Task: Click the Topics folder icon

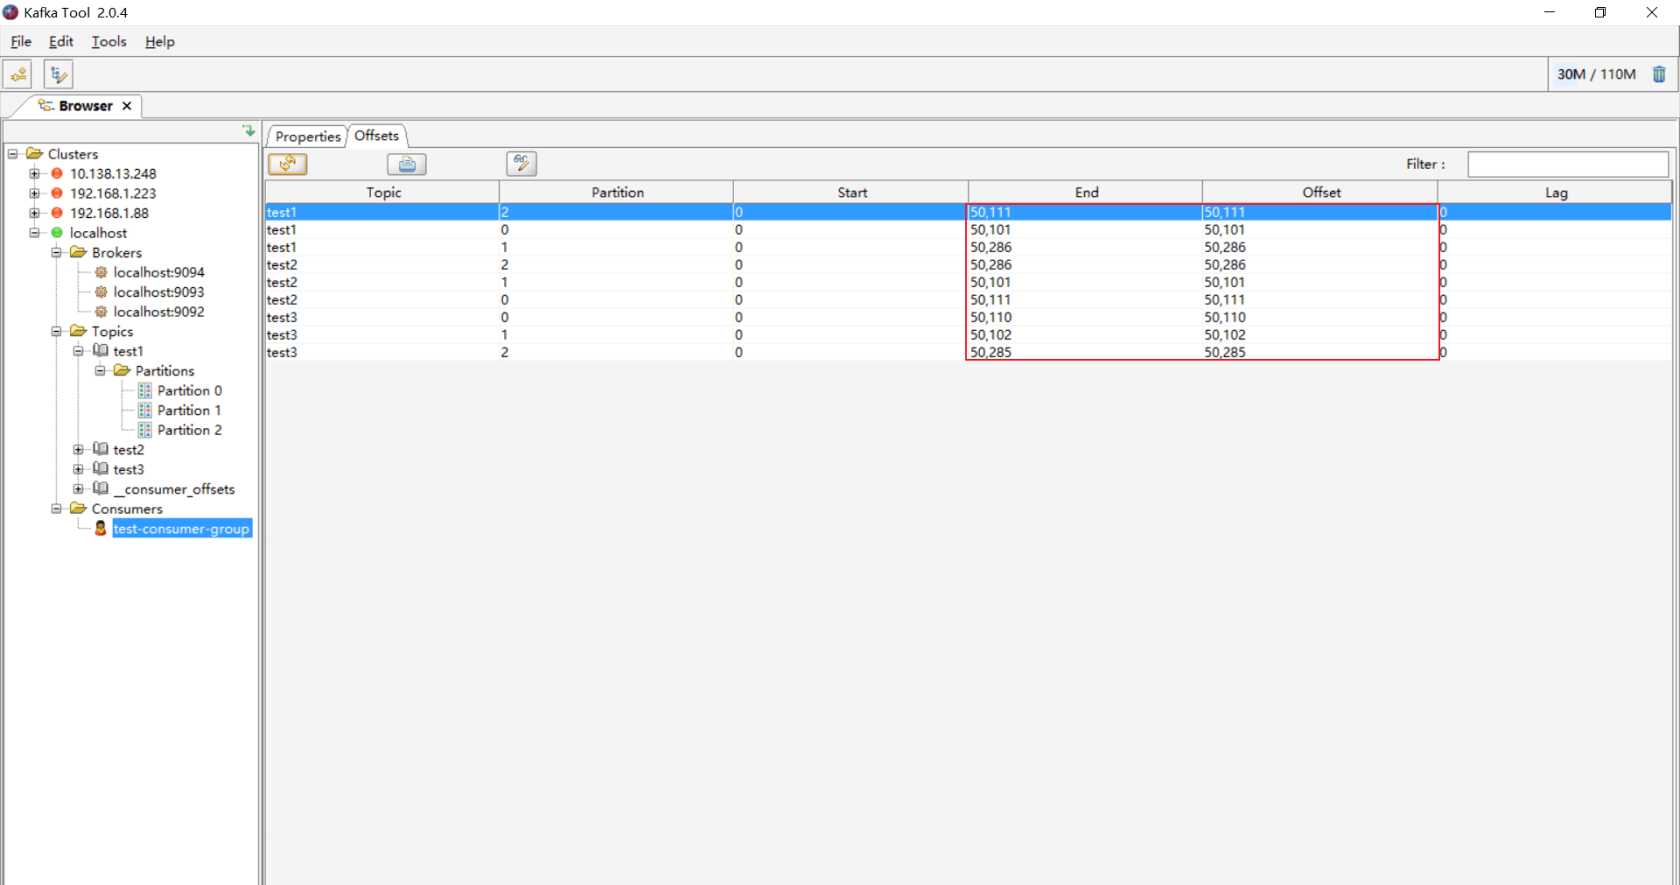Action: pyautogui.click(x=78, y=331)
